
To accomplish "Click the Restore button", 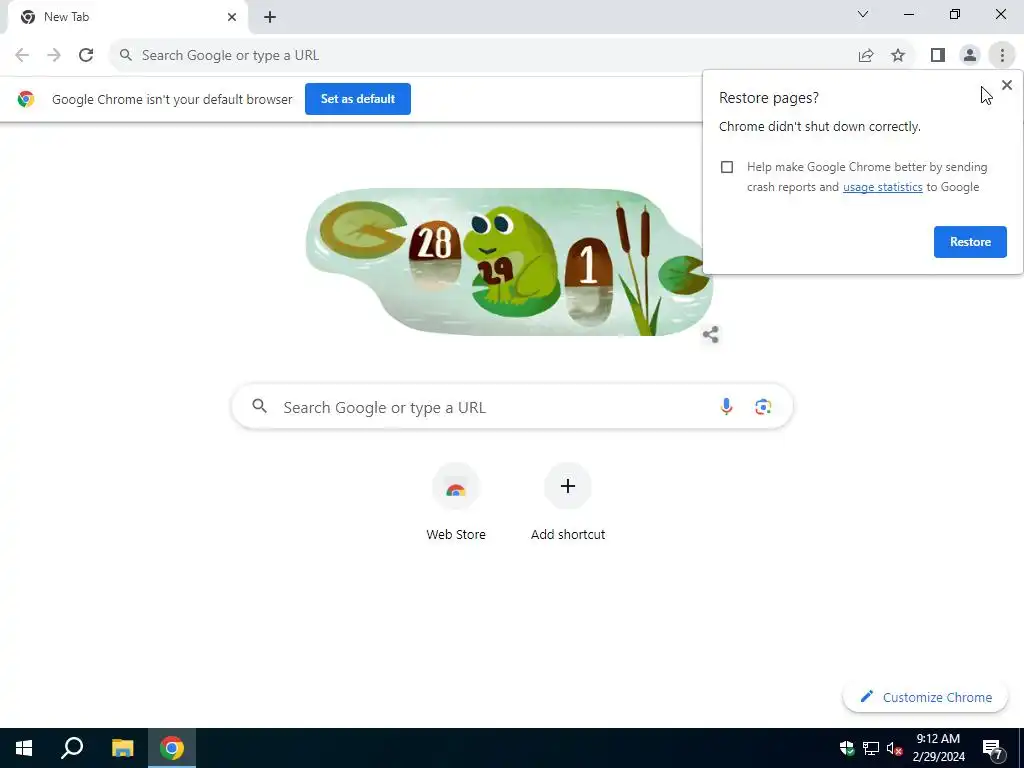I will point(970,242).
